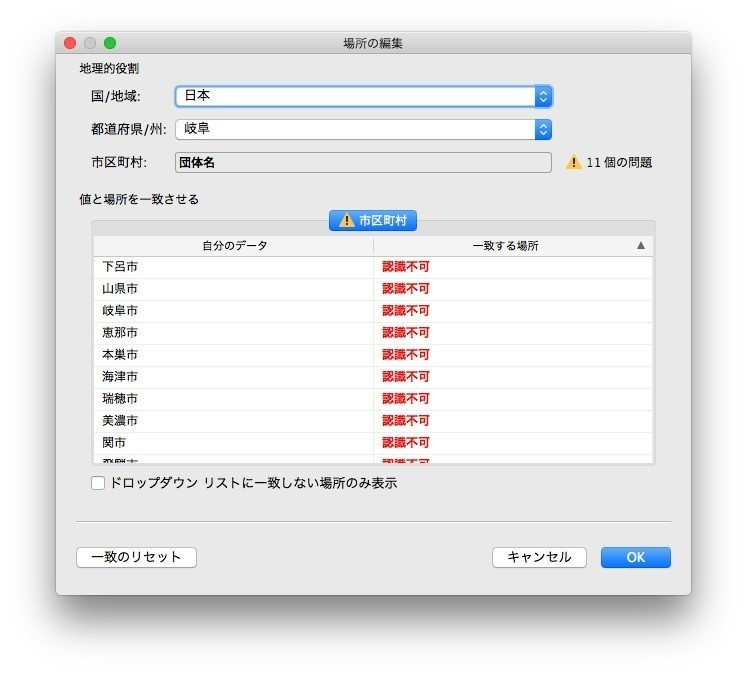Click the green zoom window button
This screenshot has height=675, width=747.
point(110,43)
